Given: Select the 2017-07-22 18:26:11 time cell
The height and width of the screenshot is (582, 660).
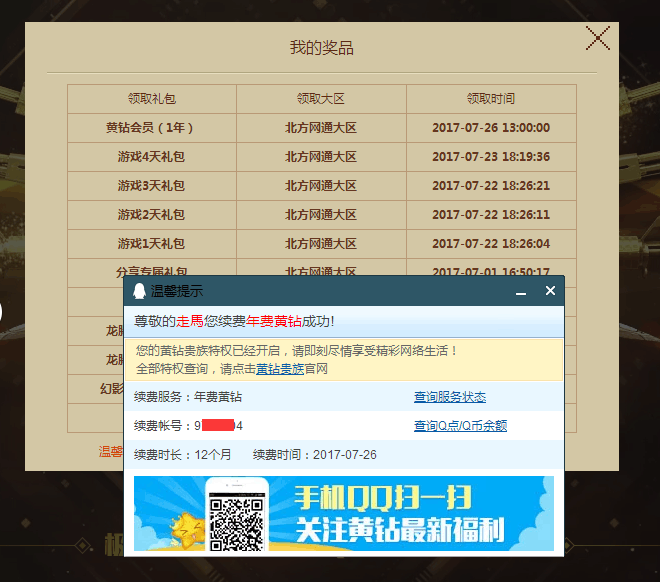Looking at the screenshot, I should [x=491, y=215].
